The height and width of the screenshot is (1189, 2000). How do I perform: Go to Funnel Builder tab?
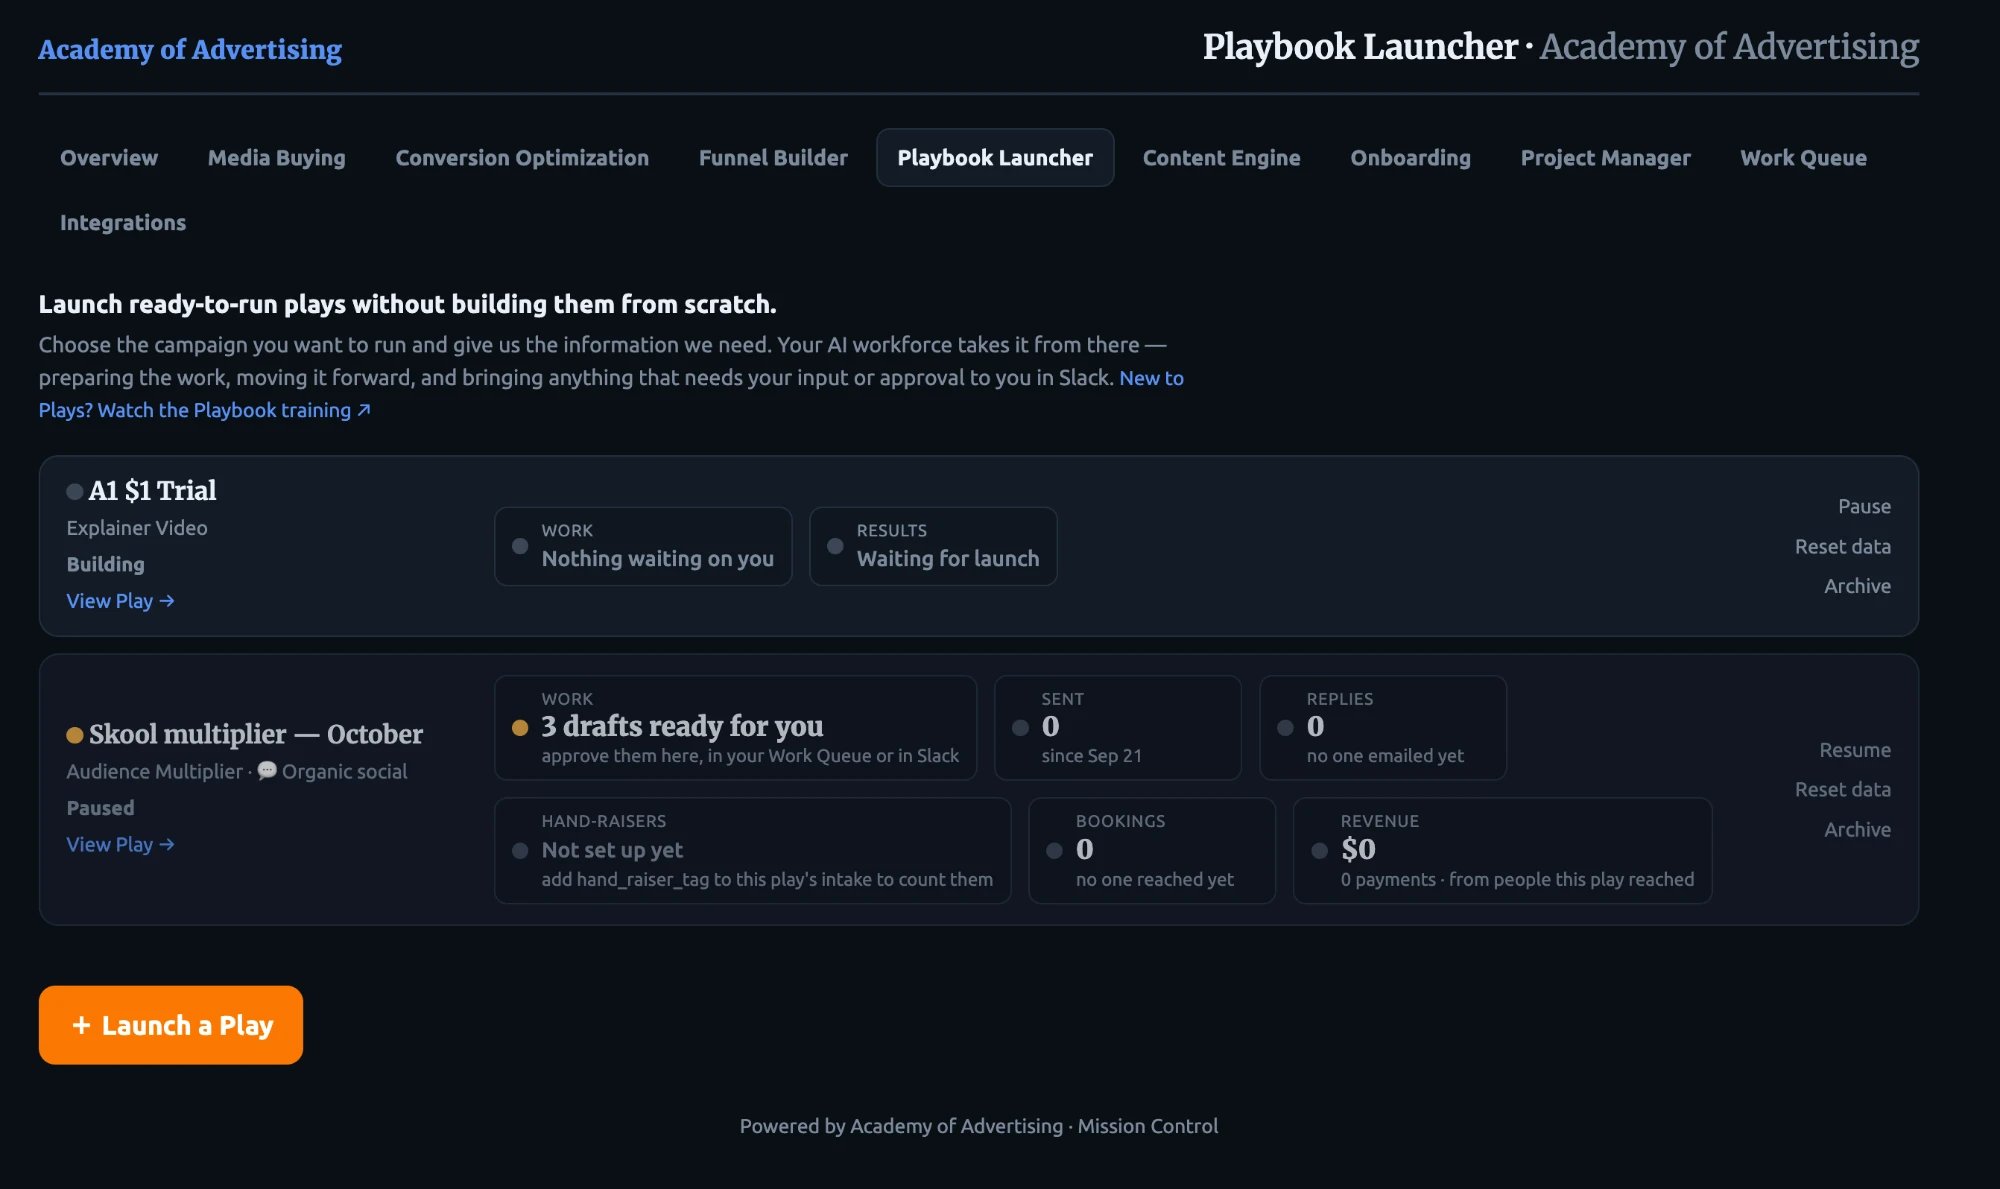(773, 158)
